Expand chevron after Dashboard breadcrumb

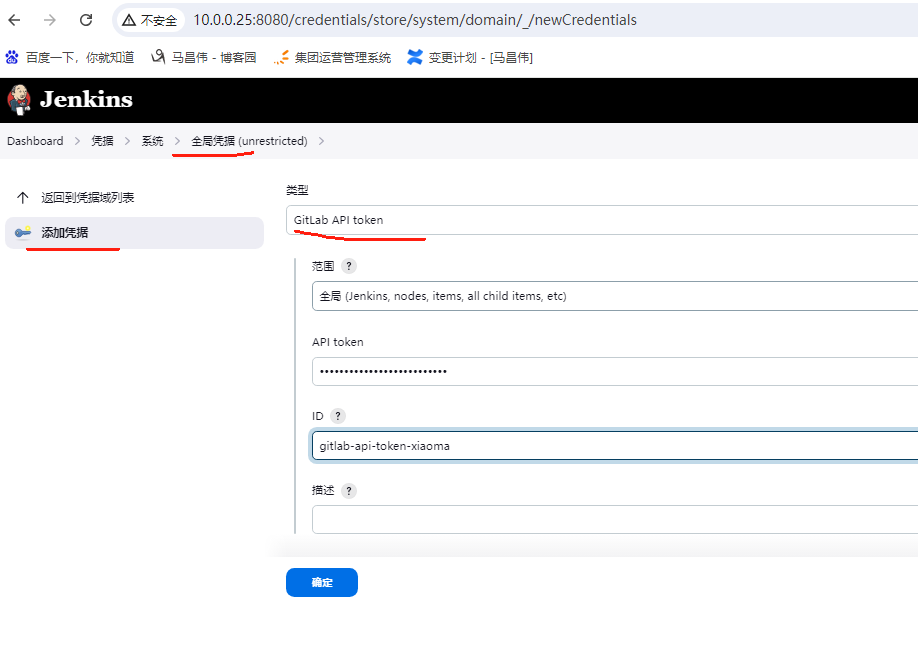[x=77, y=141]
